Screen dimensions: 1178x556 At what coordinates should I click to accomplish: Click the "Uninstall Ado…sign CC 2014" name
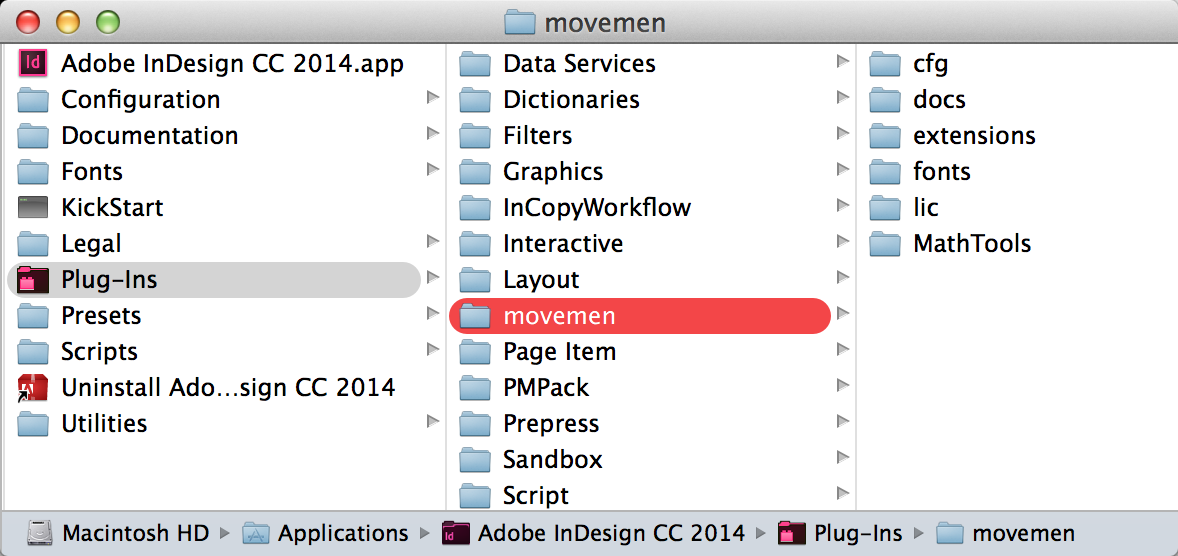click(x=228, y=388)
